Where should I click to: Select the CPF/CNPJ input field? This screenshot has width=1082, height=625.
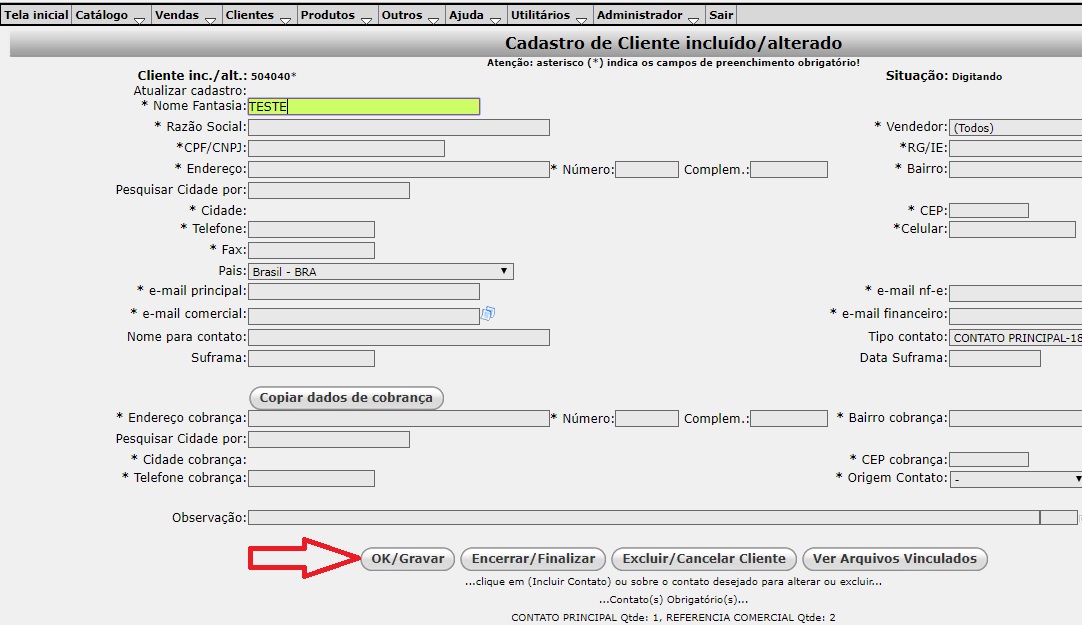coord(346,149)
